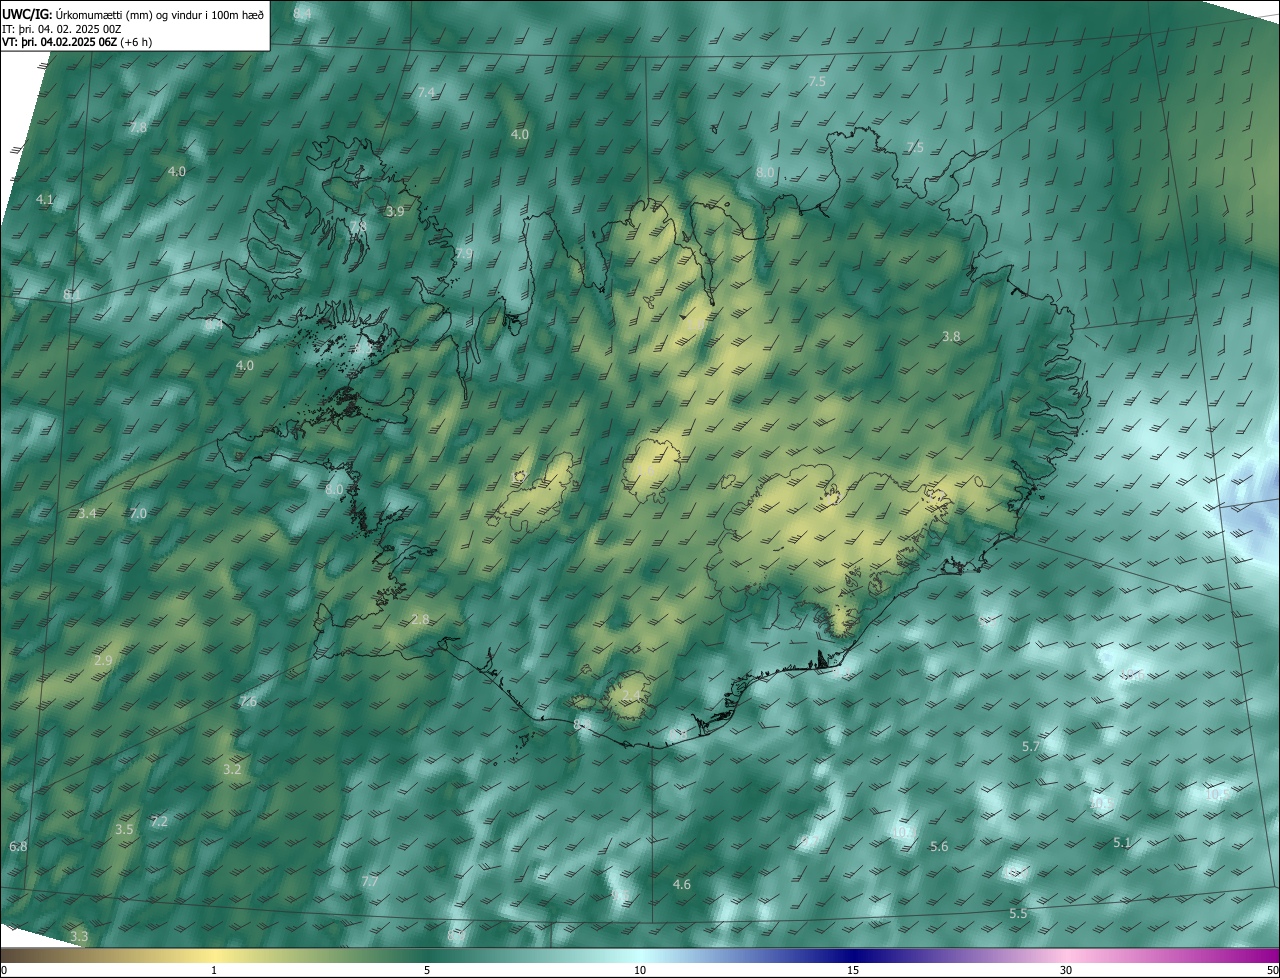The height and width of the screenshot is (978, 1280).
Task: Click the value label '5.5' on the map
Action: click(1018, 914)
